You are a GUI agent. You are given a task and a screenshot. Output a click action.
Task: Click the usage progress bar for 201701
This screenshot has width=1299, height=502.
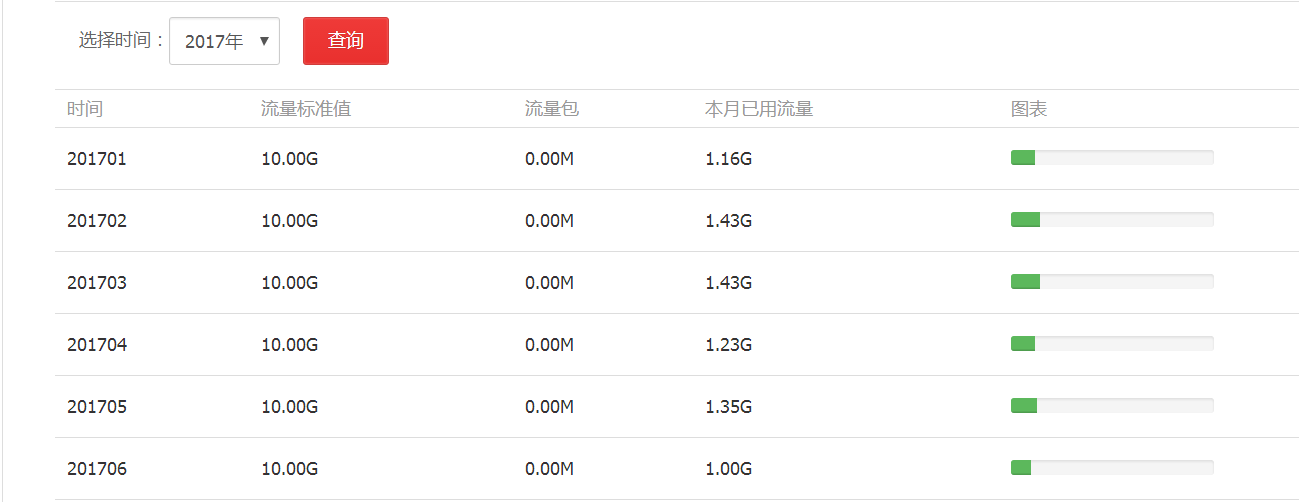1112,157
